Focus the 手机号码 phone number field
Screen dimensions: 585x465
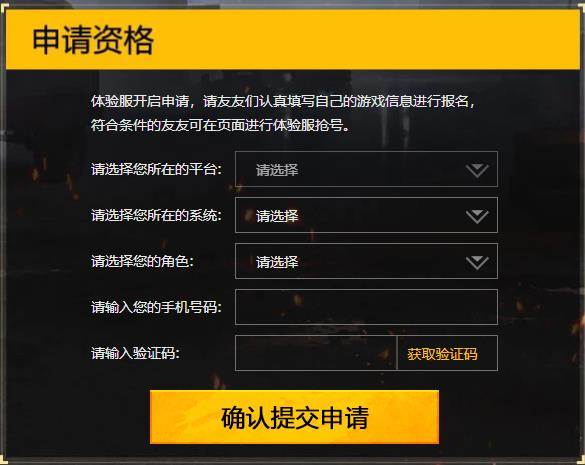point(366,307)
